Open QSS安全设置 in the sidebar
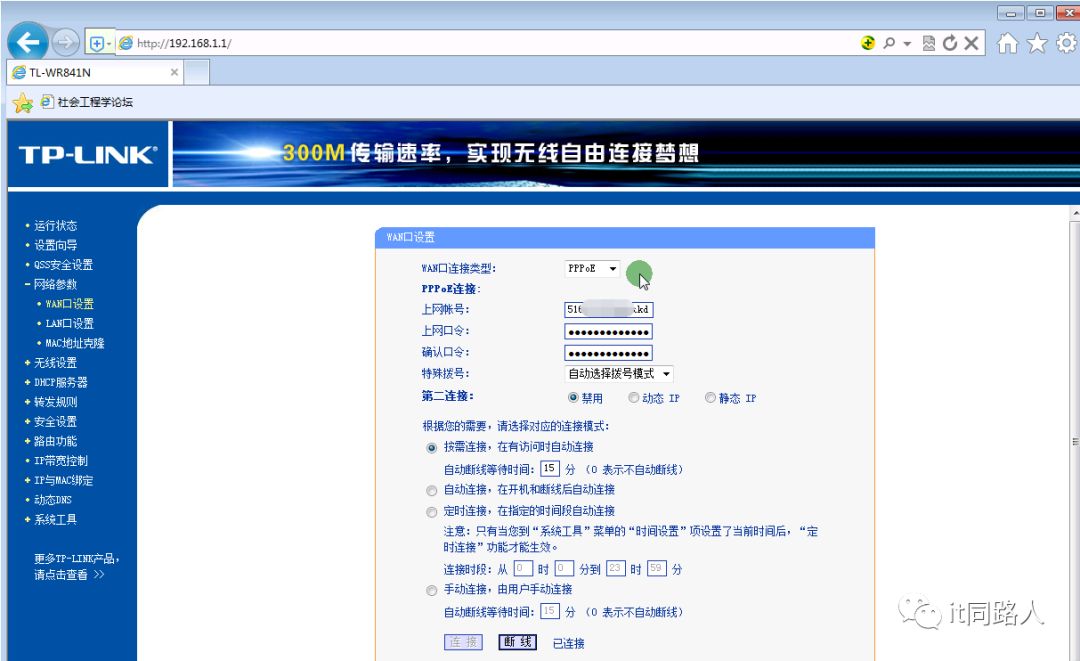 tap(63, 265)
